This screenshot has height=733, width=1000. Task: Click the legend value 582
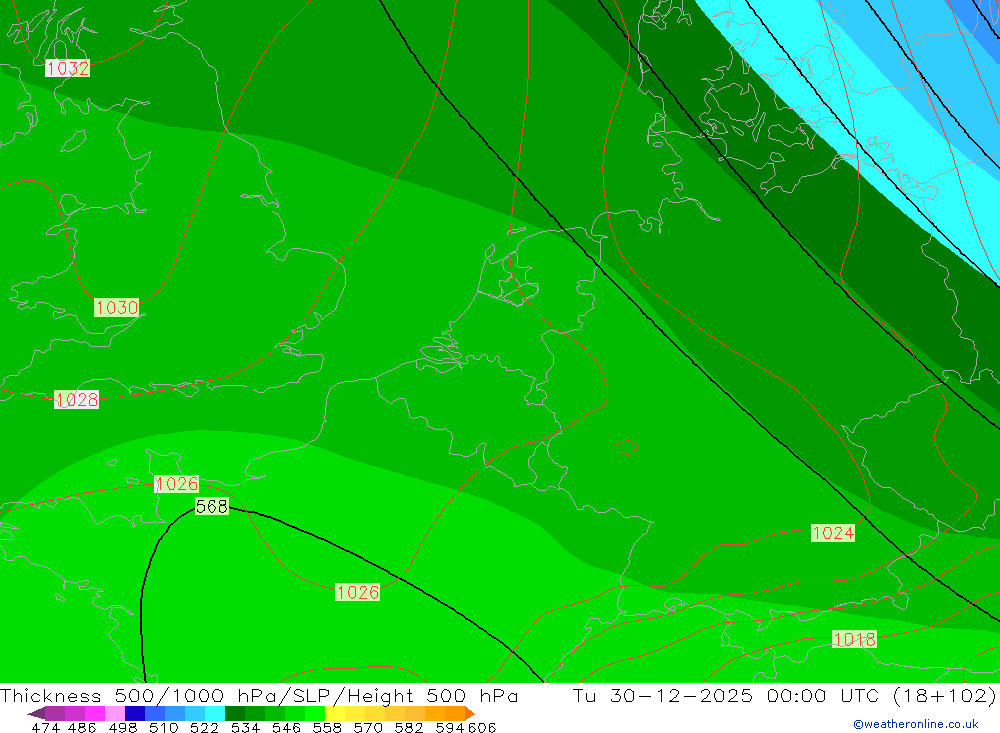[409, 727]
